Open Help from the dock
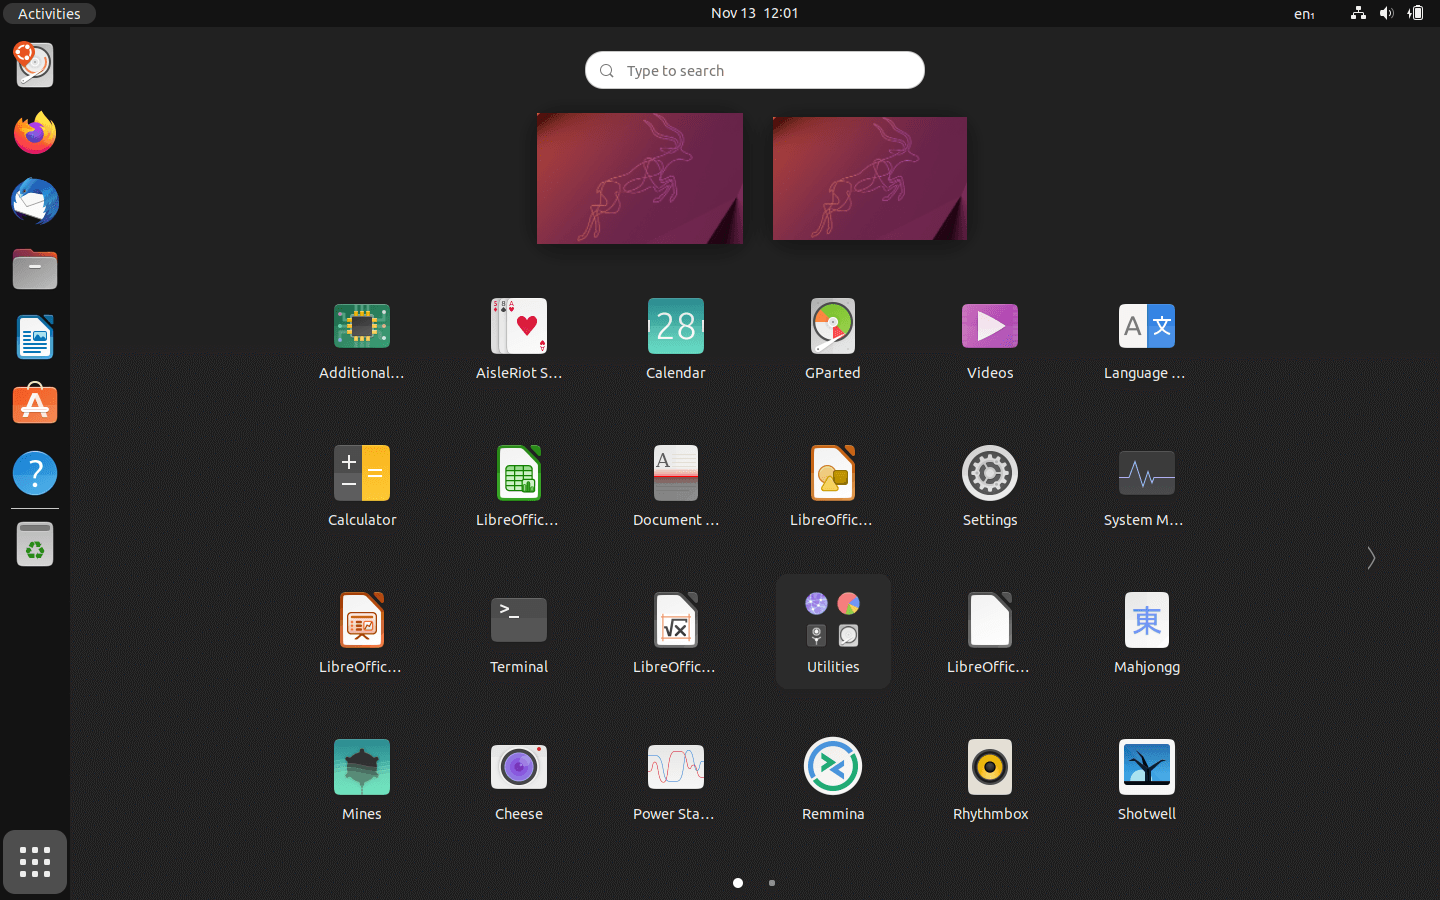 coord(35,473)
